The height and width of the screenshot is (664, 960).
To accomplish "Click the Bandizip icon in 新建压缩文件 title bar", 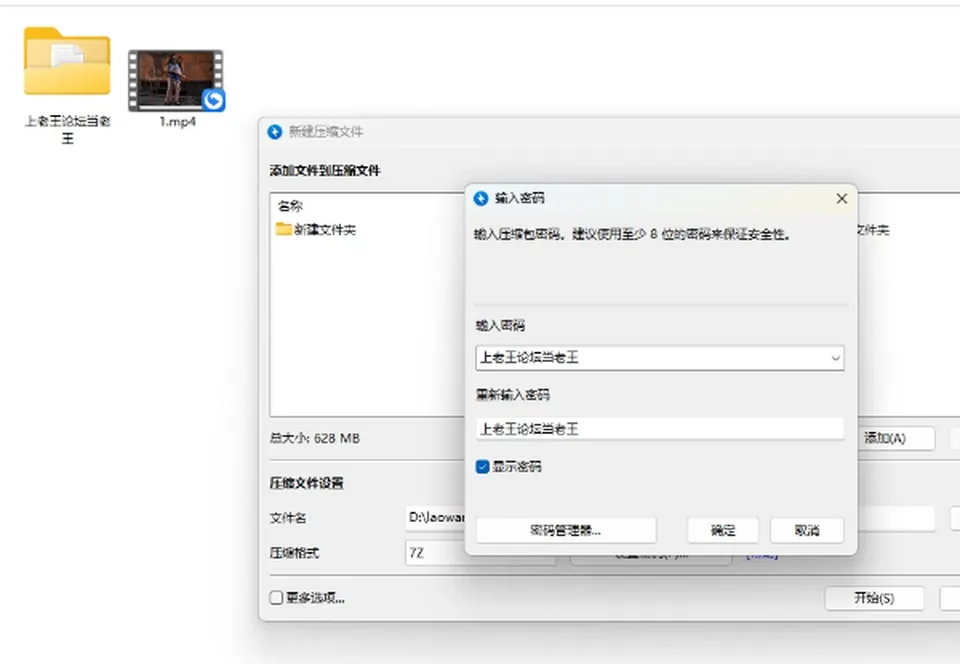I will (x=275, y=132).
